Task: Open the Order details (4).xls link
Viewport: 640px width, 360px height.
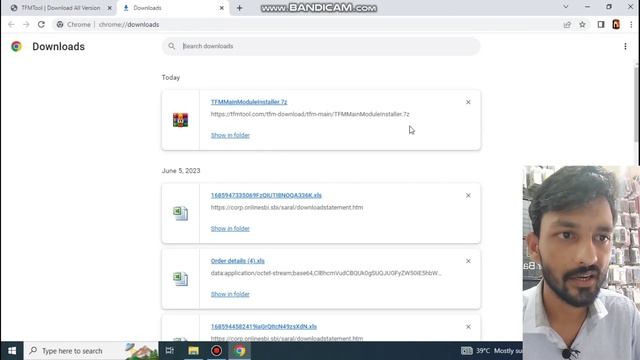Action: coord(238,261)
